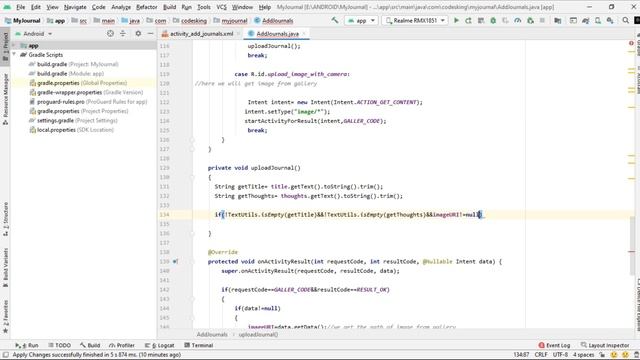This screenshot has height=360, width=640.
Task: Toggle the Build Variants side tab
Action: [5, 267]
